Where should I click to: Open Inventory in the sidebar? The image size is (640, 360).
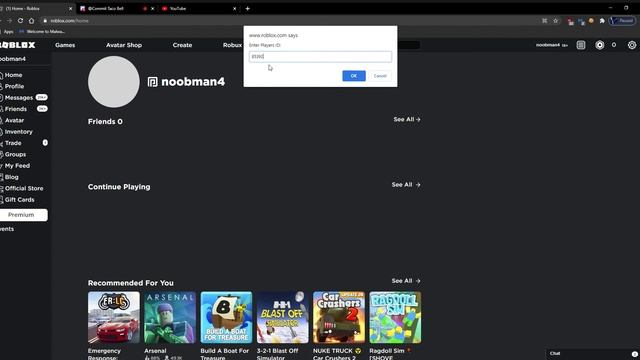pyautogui.click(x=18, y=132)
